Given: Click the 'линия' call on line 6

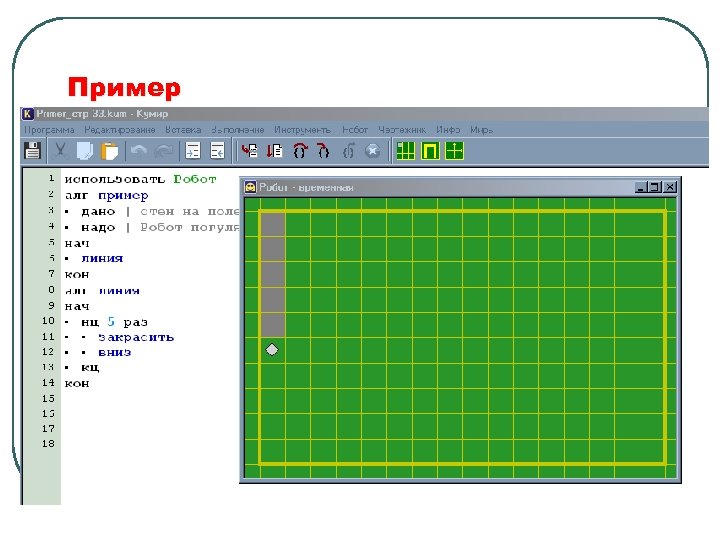Looking at the screenshot, I should [102, 259].
